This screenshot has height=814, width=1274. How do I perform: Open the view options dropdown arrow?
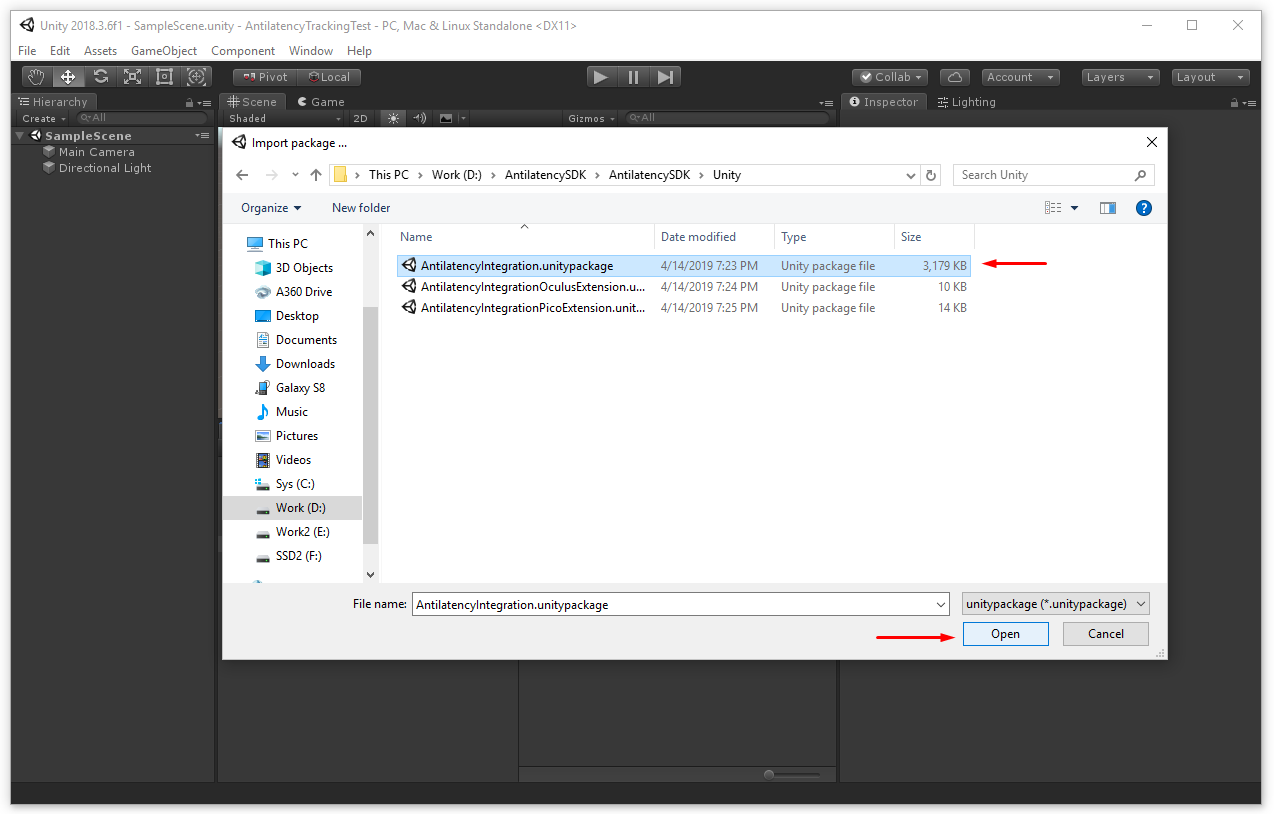click(1075, 208)
